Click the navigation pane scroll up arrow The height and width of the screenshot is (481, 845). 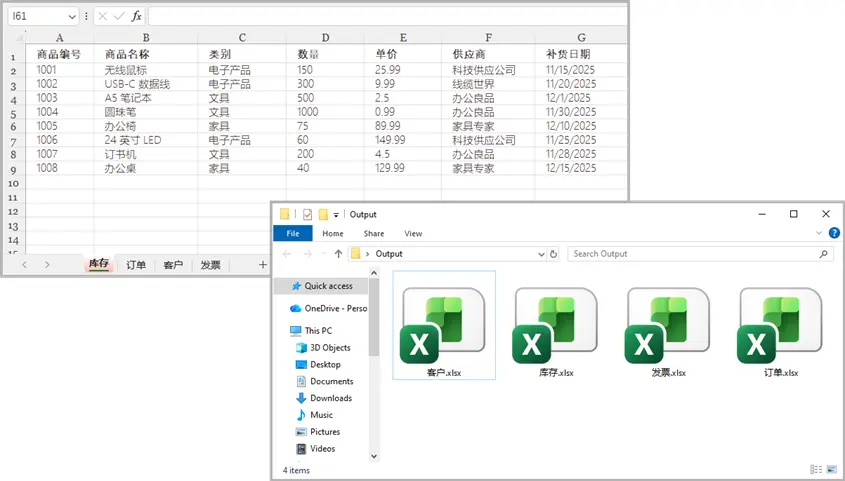click(x=374, y=274)
